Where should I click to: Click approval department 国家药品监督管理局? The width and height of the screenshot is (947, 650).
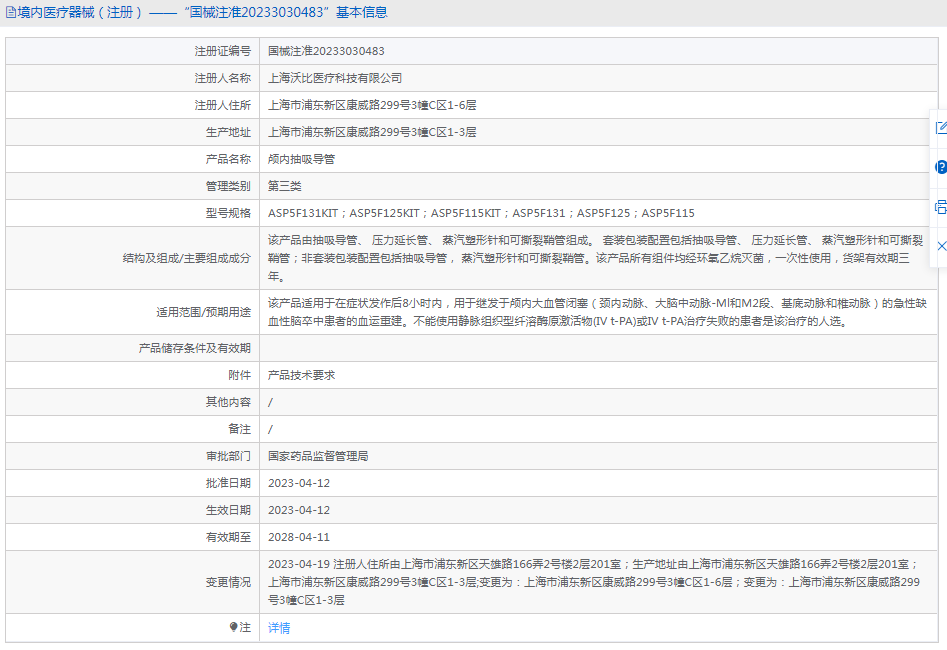[318, 456]
